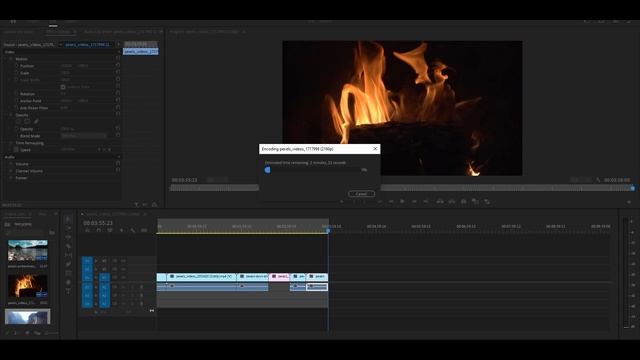
Task: Open the Blend Mode dropdown
Action: [x=84, y=136]
